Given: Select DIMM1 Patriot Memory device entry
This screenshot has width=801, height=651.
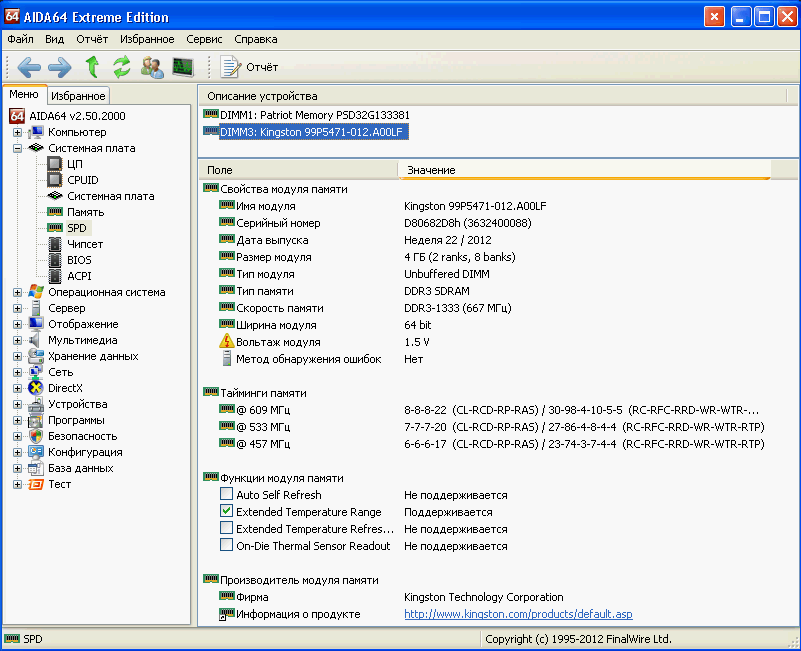Looking at the screenshot, I should coord(313,115).
